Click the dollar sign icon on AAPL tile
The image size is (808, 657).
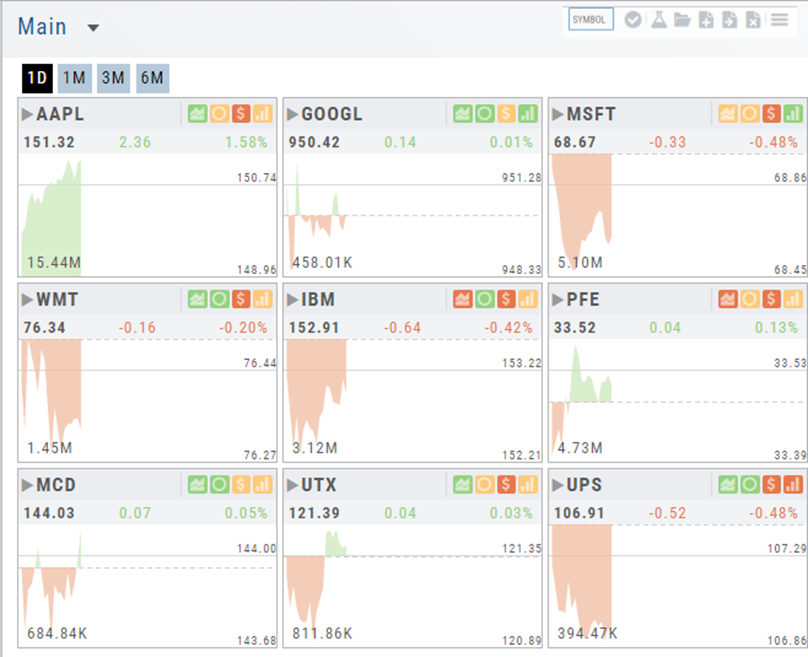(x=241, y=114)
